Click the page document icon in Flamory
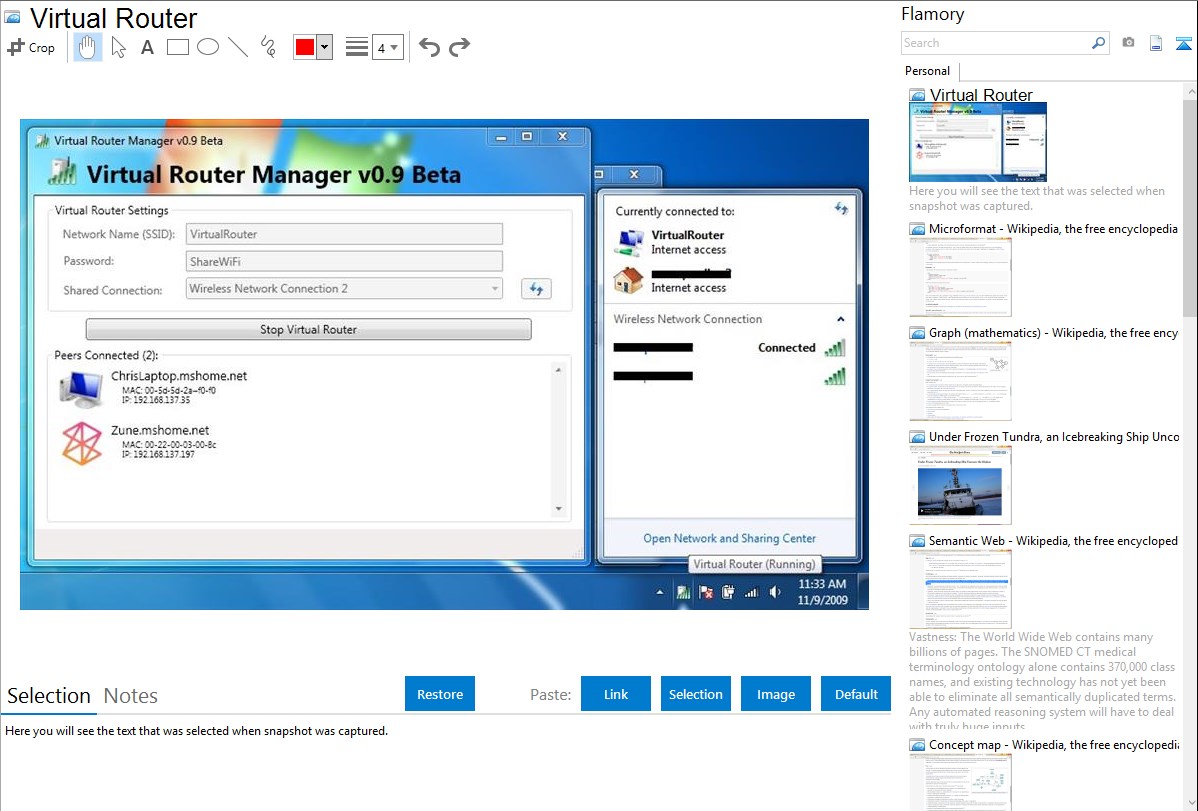 (x=1156, y=43)
